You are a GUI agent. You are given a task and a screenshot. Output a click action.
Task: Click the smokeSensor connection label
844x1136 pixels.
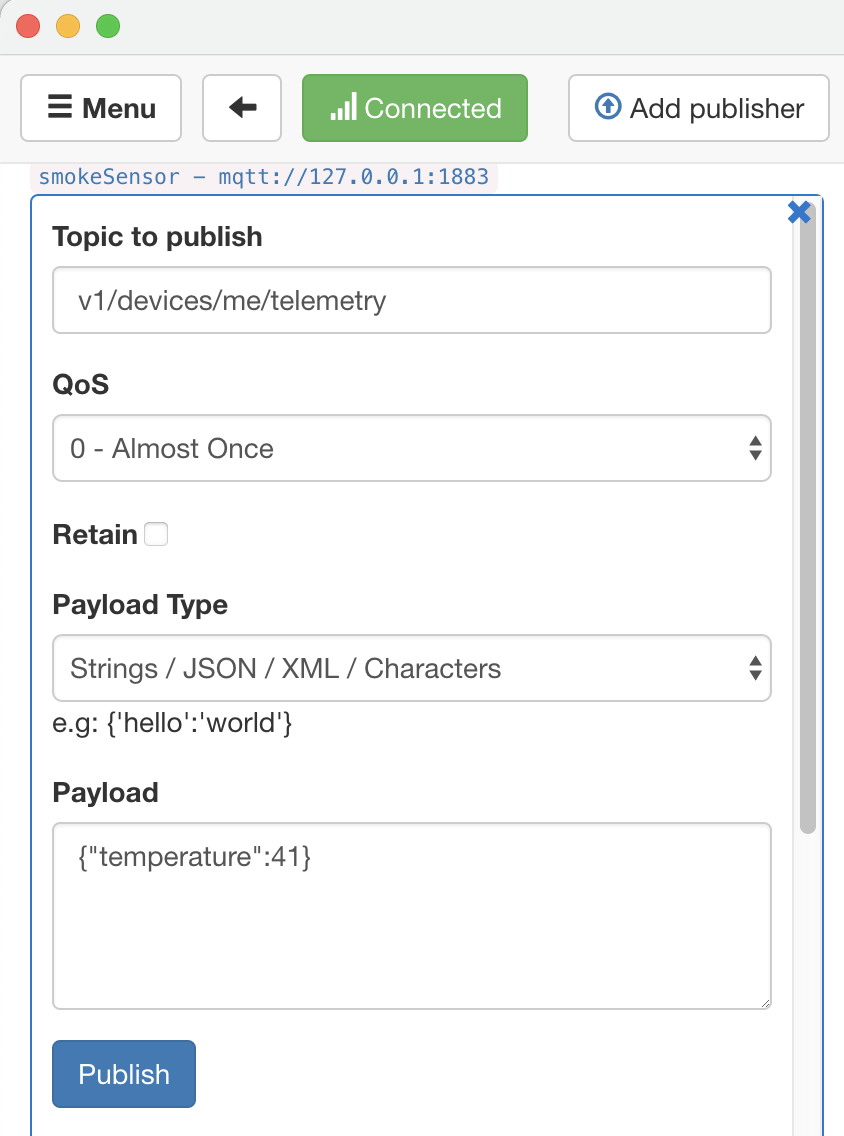264,178
